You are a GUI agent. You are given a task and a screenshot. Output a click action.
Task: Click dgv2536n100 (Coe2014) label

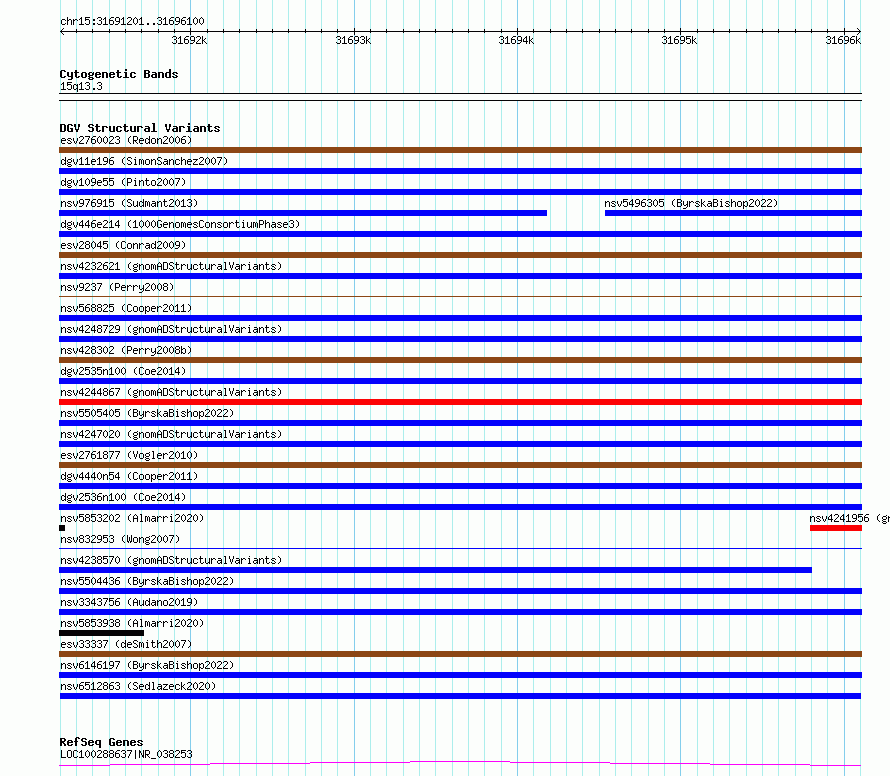pos(123,497)
